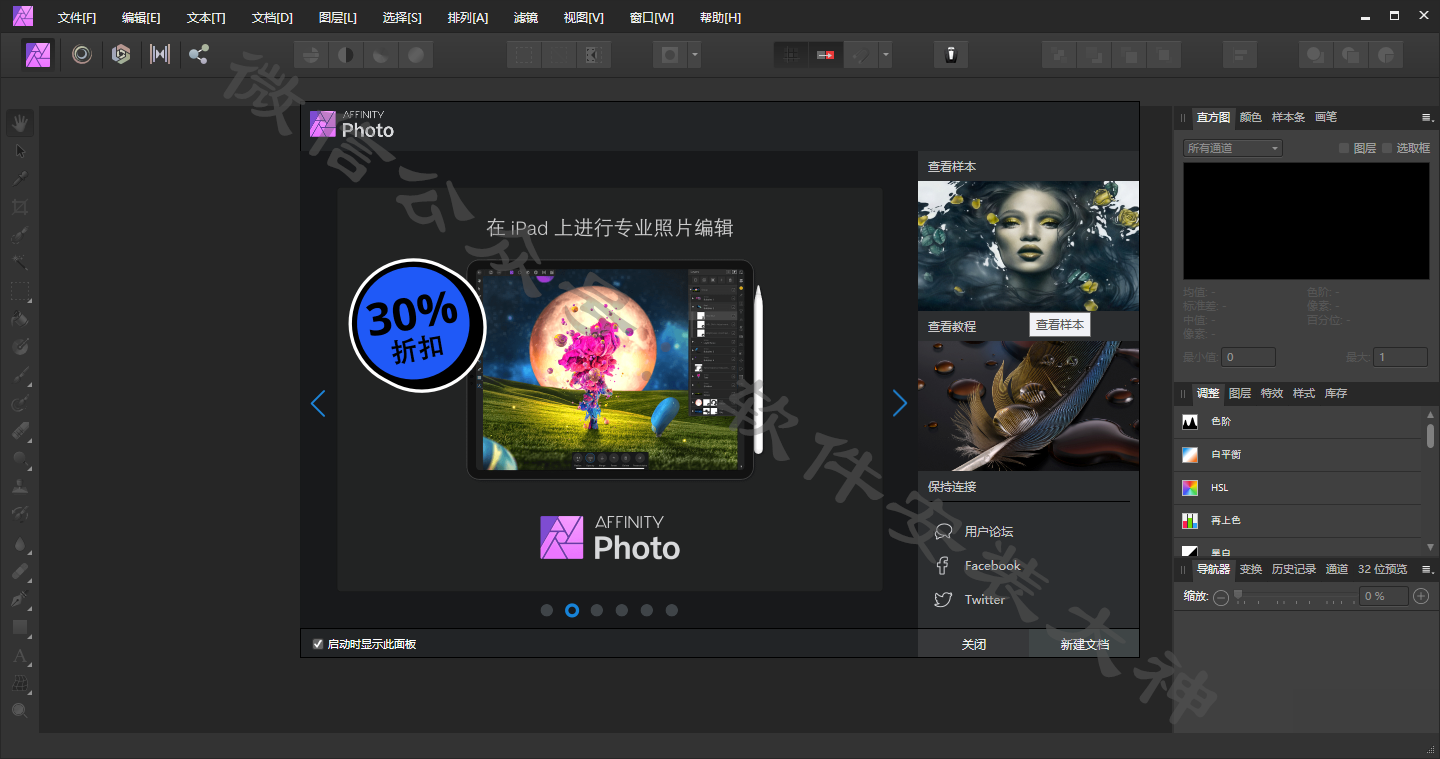
Task: Select the Flood Fill bucket tool
Action: coord(20,319)
